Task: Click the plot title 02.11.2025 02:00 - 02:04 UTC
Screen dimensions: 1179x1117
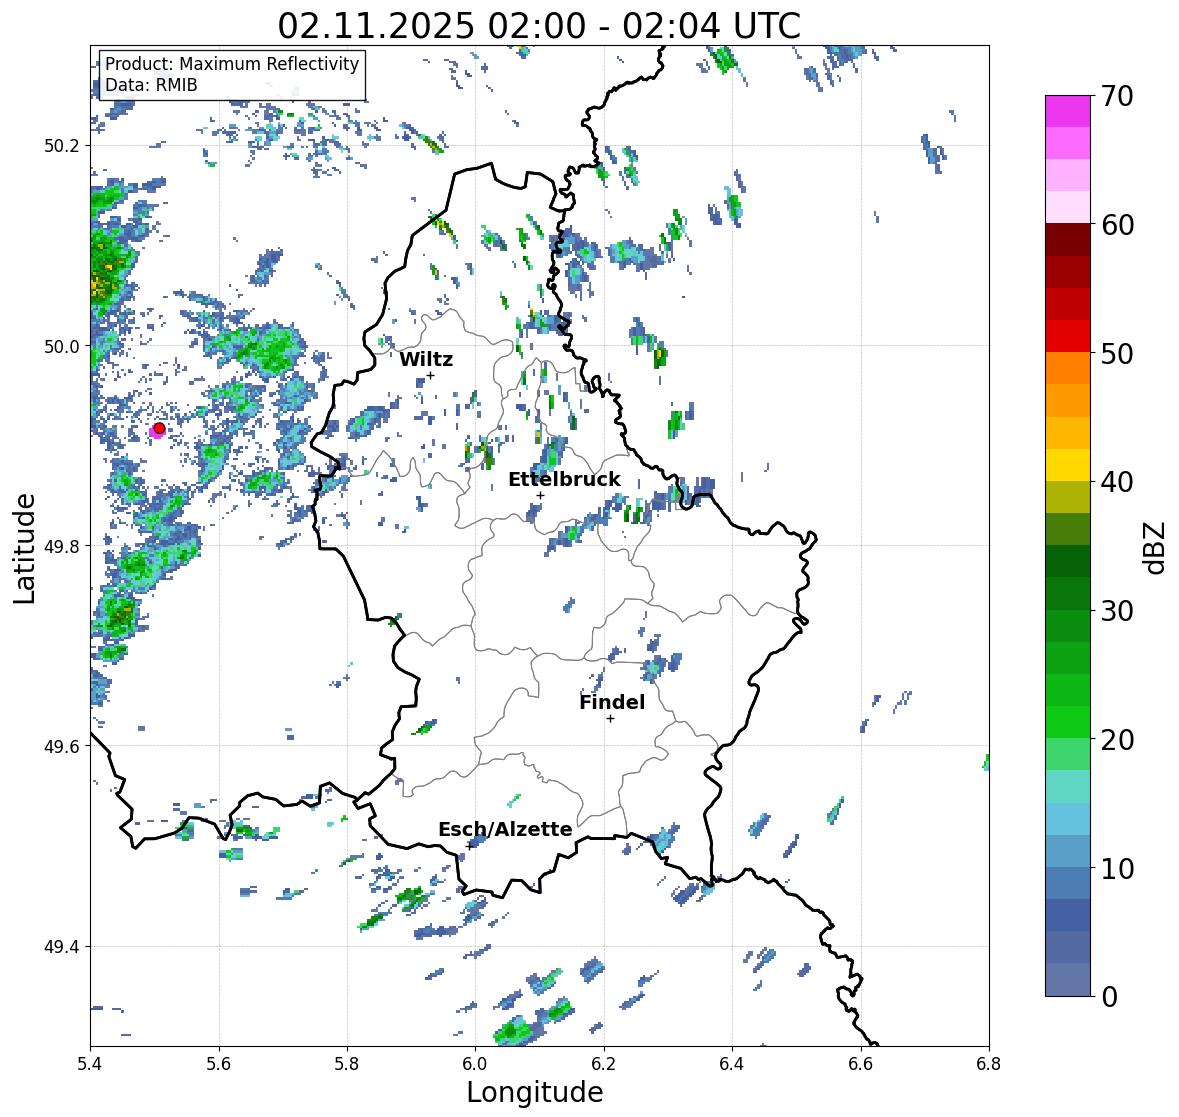Action: pos(539,26)
